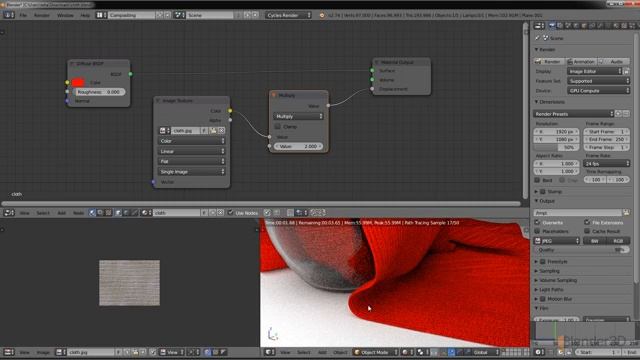Screen dimensions: 640x360
Task: Toggle the Border checkbox
Action: point(538,180)
